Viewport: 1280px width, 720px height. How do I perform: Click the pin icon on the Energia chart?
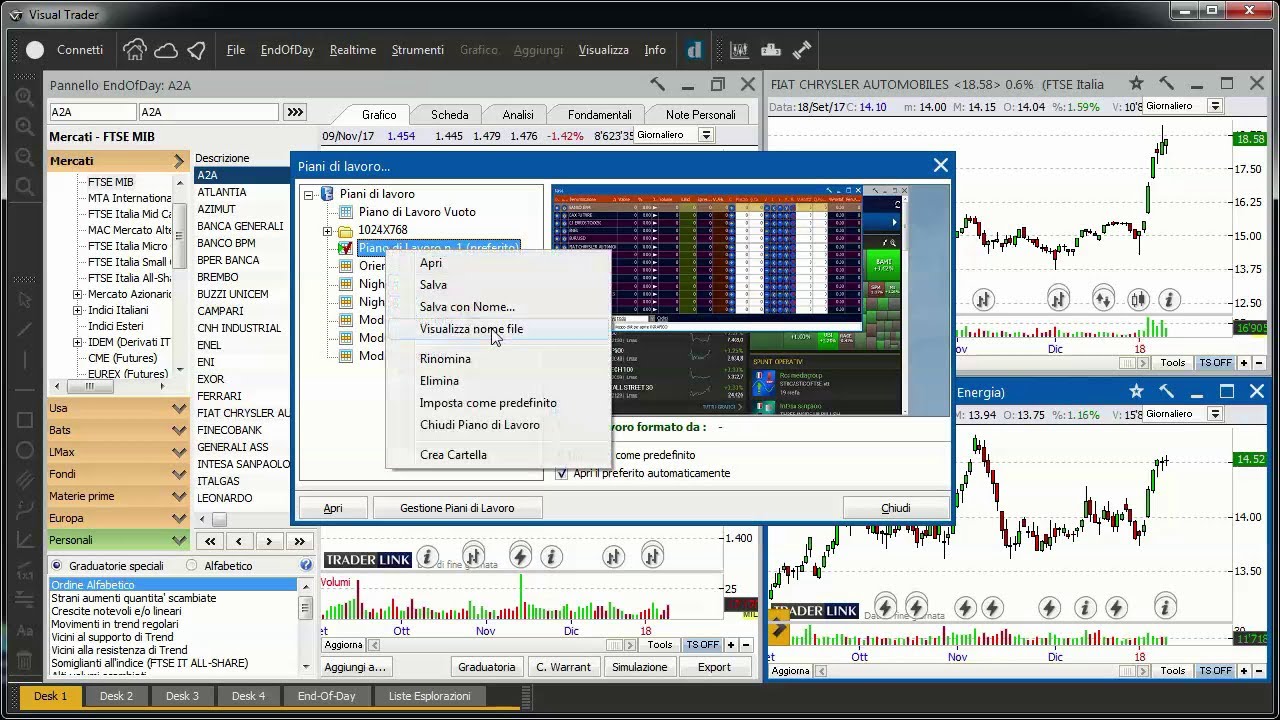point(1167,392)
